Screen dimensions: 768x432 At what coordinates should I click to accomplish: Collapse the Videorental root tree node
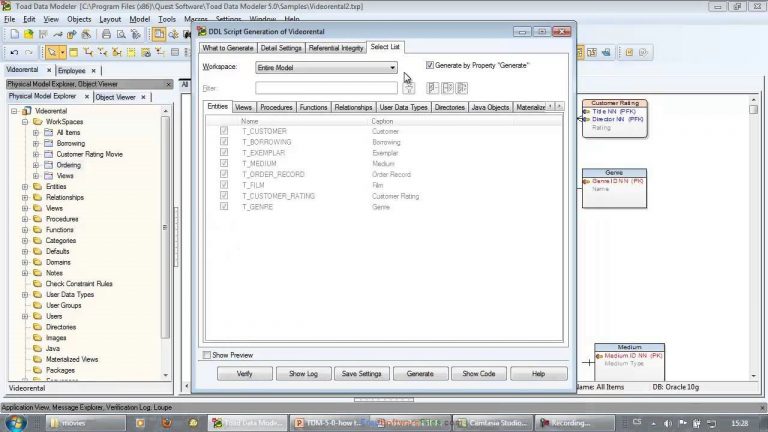pyautogui.click(x=14, y=111)
